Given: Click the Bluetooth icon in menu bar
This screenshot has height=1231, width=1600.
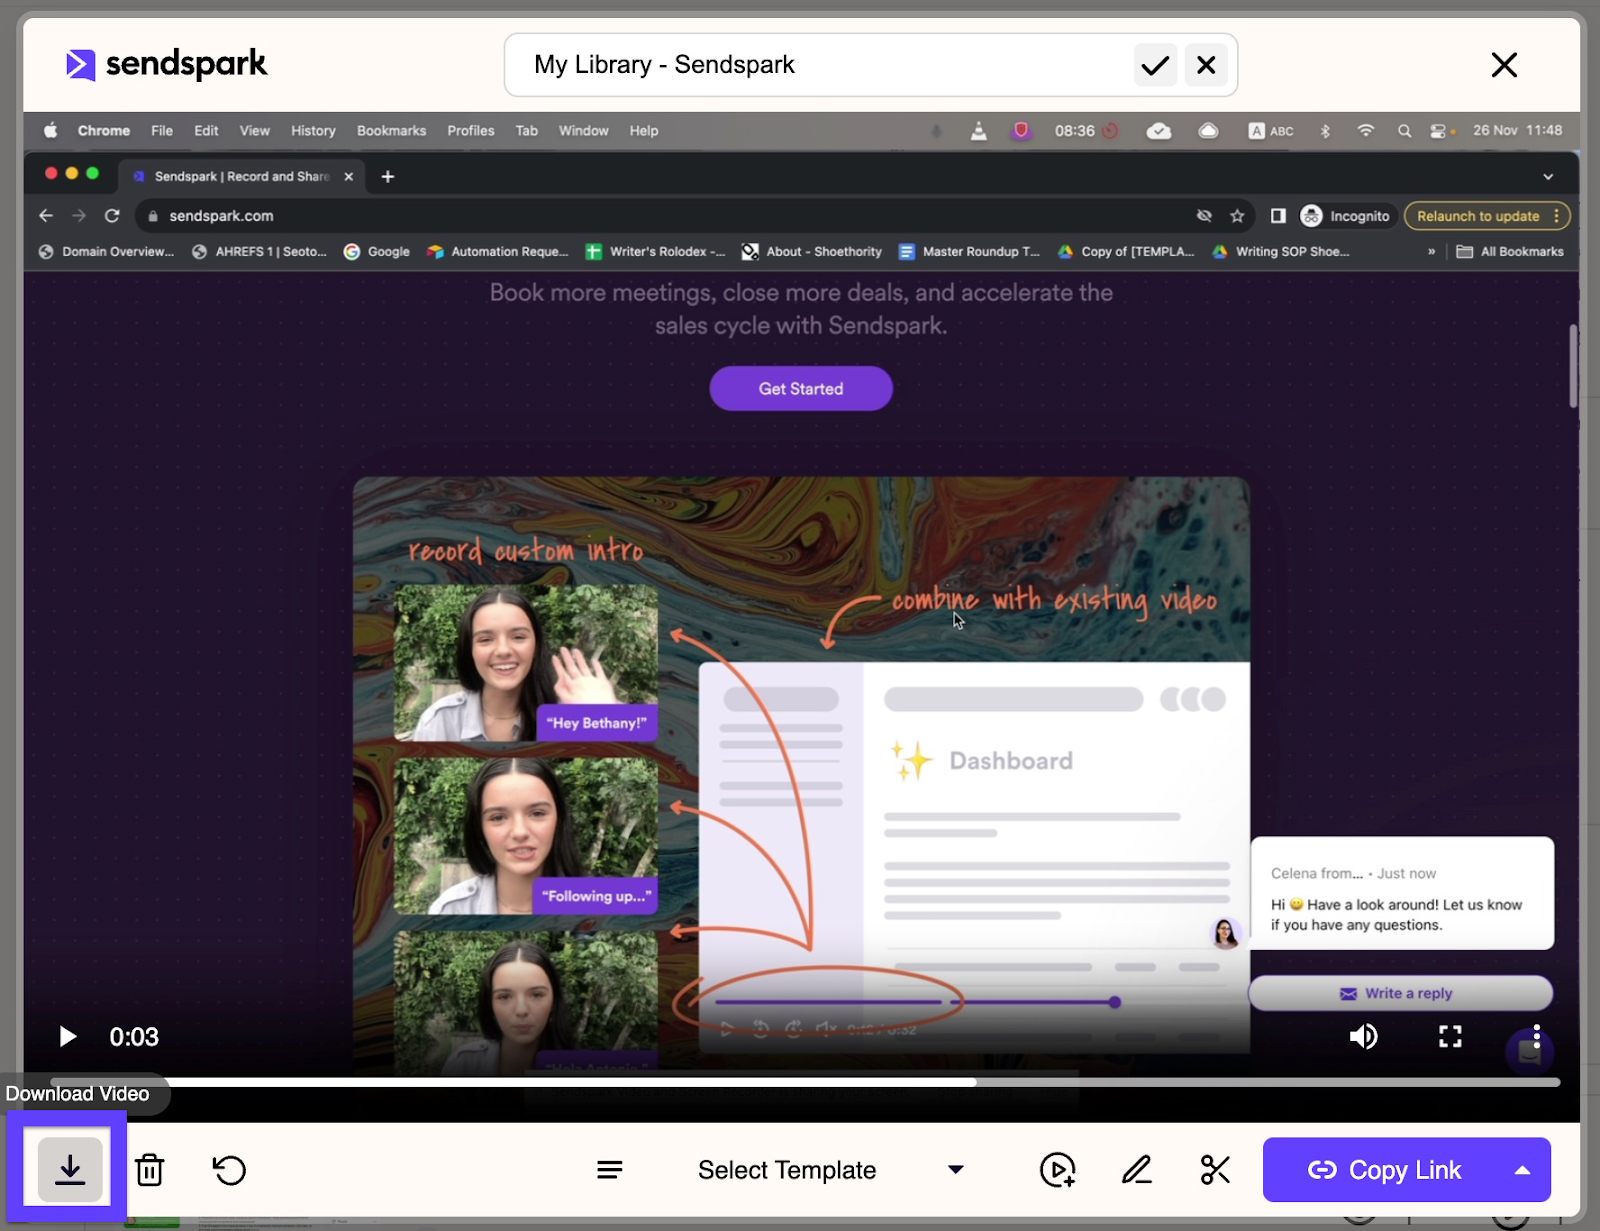Looking at the screenshot, I should click(1325, 131).
